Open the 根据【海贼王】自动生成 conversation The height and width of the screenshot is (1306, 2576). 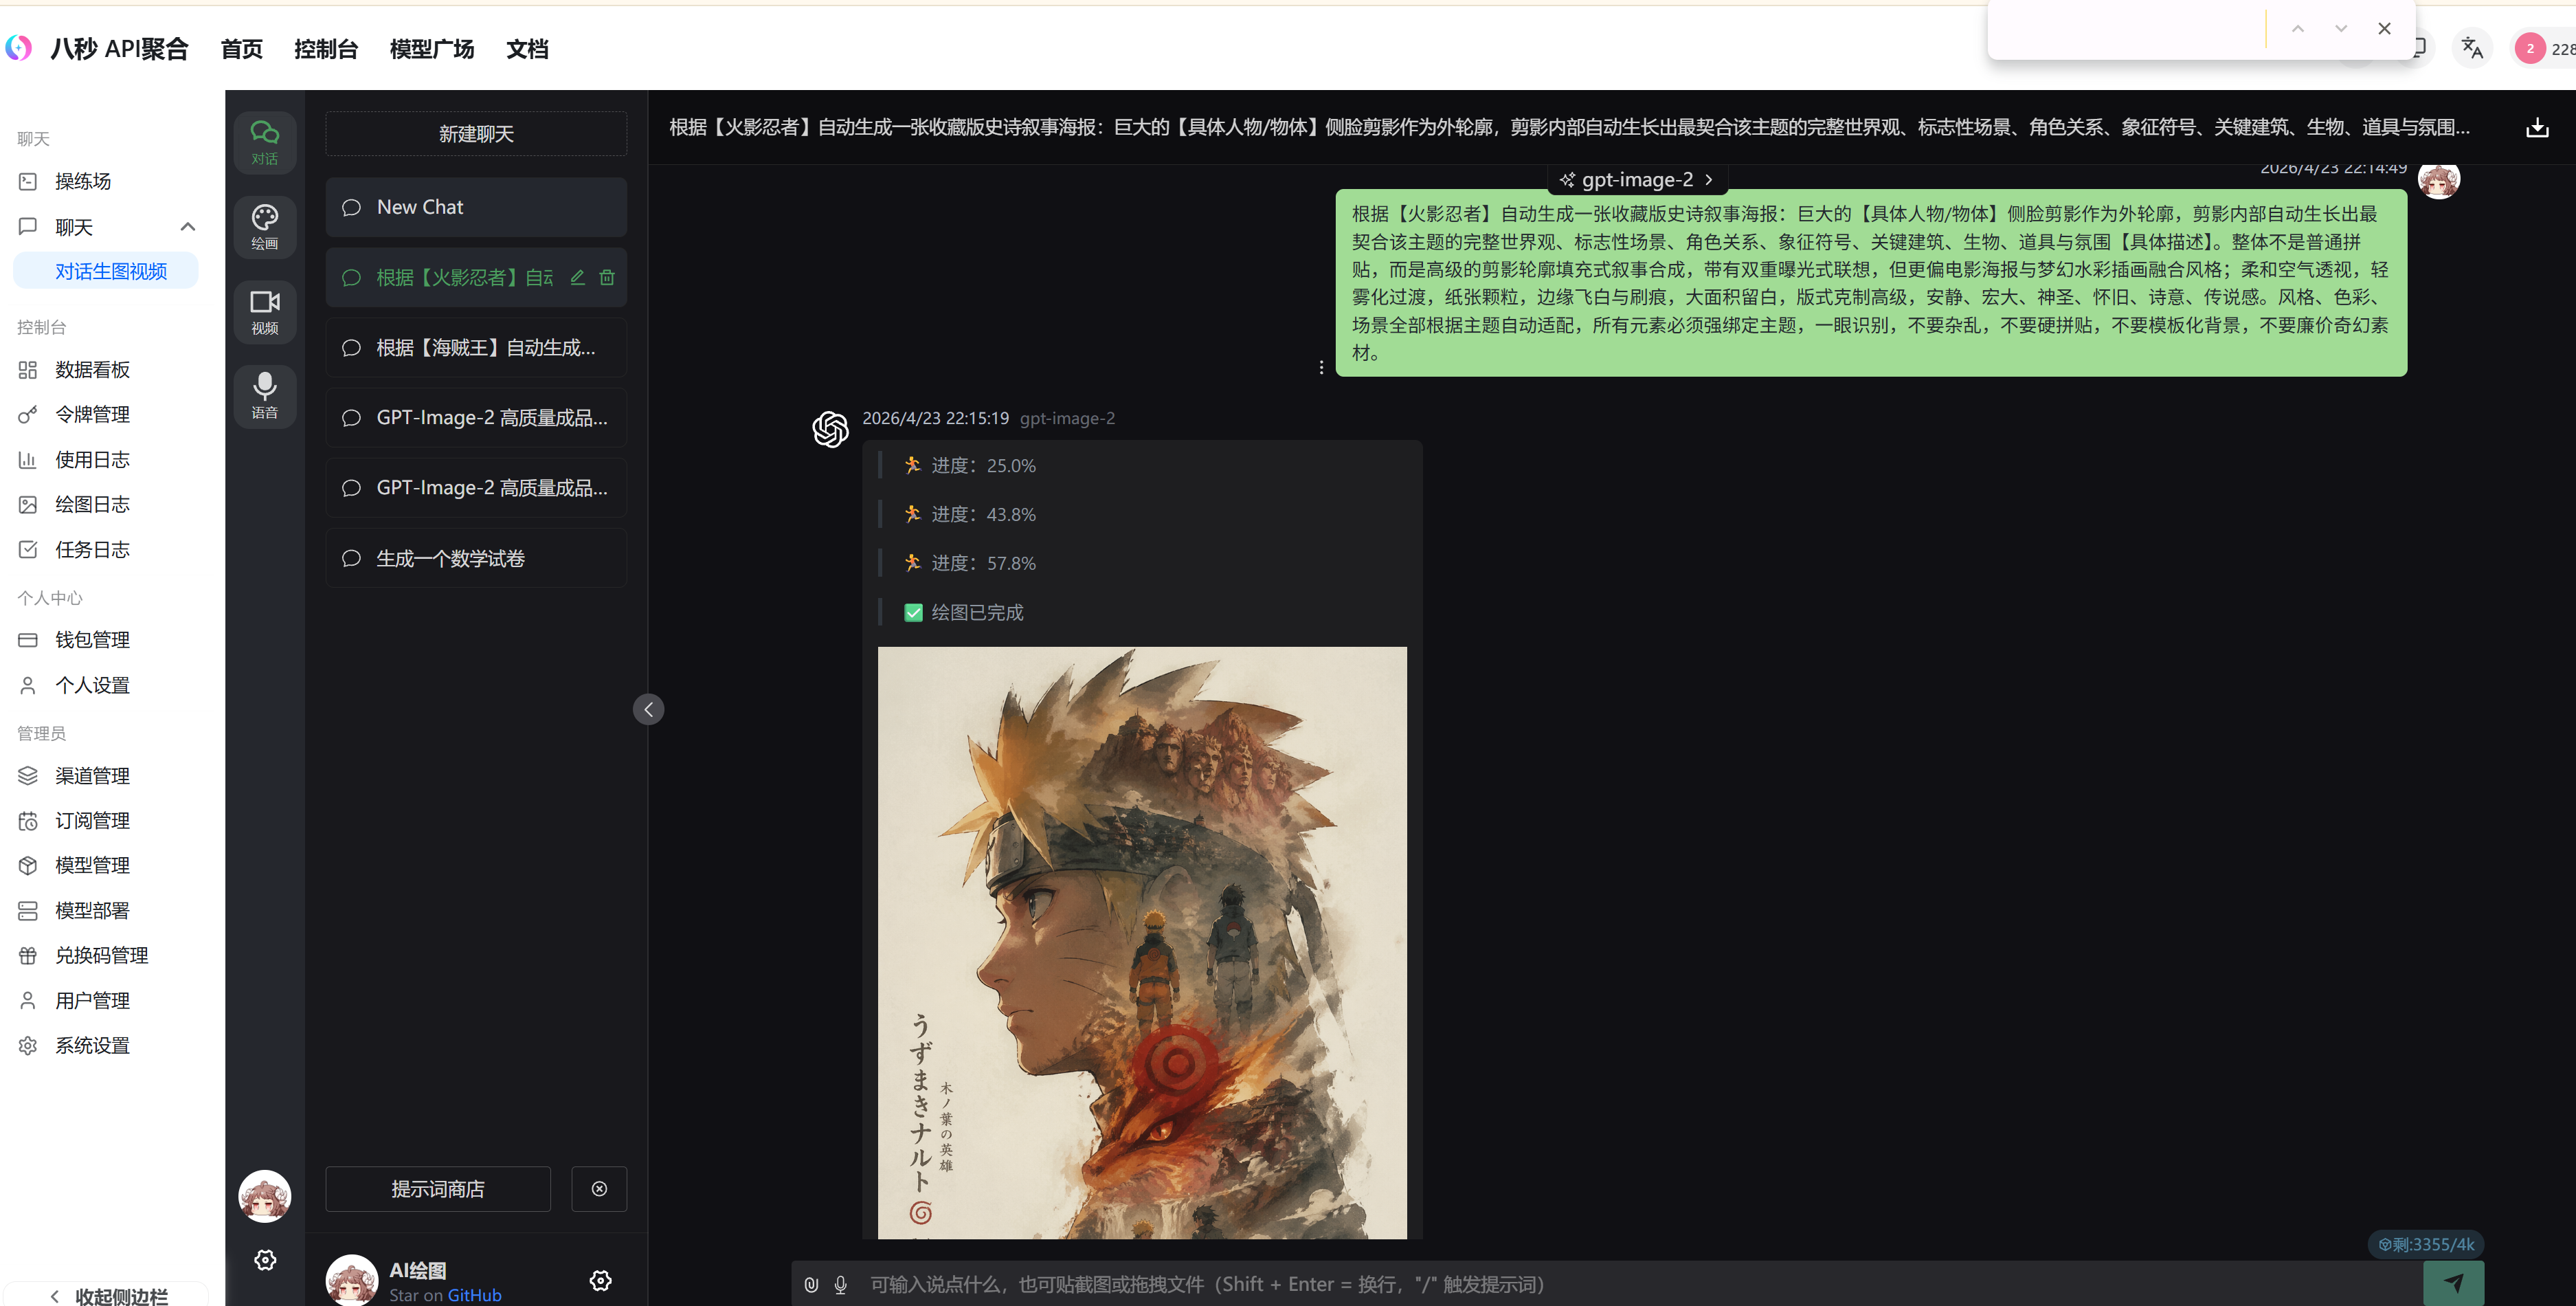[x=476, y=347]
